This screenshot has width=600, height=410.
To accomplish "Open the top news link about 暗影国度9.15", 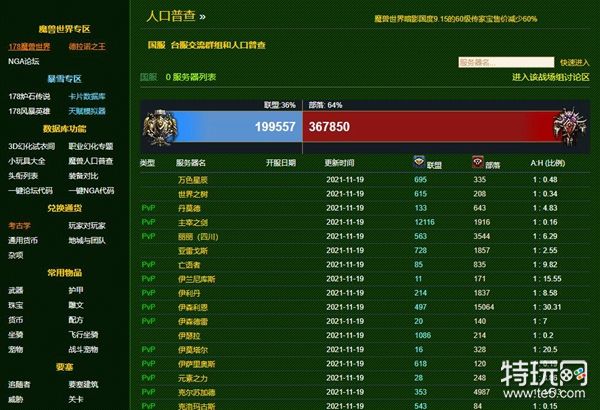I will coord(455,19).
